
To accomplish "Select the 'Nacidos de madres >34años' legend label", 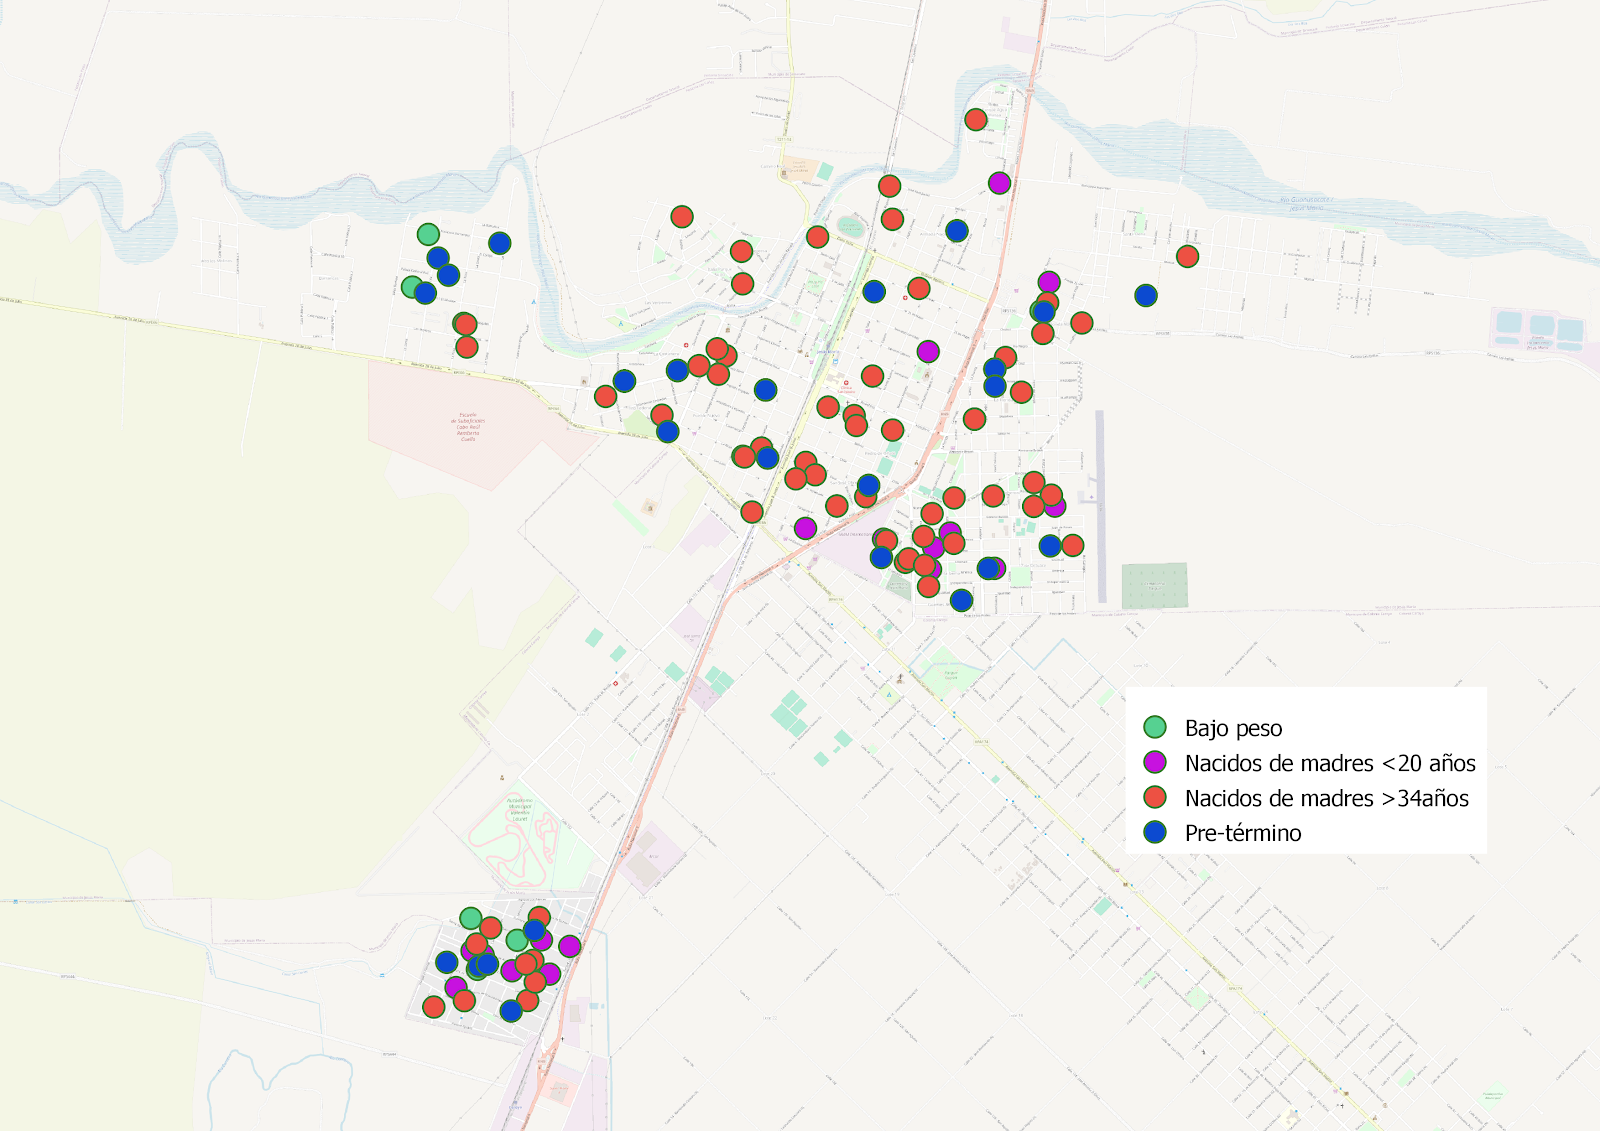I will [x=1327, y=798].
